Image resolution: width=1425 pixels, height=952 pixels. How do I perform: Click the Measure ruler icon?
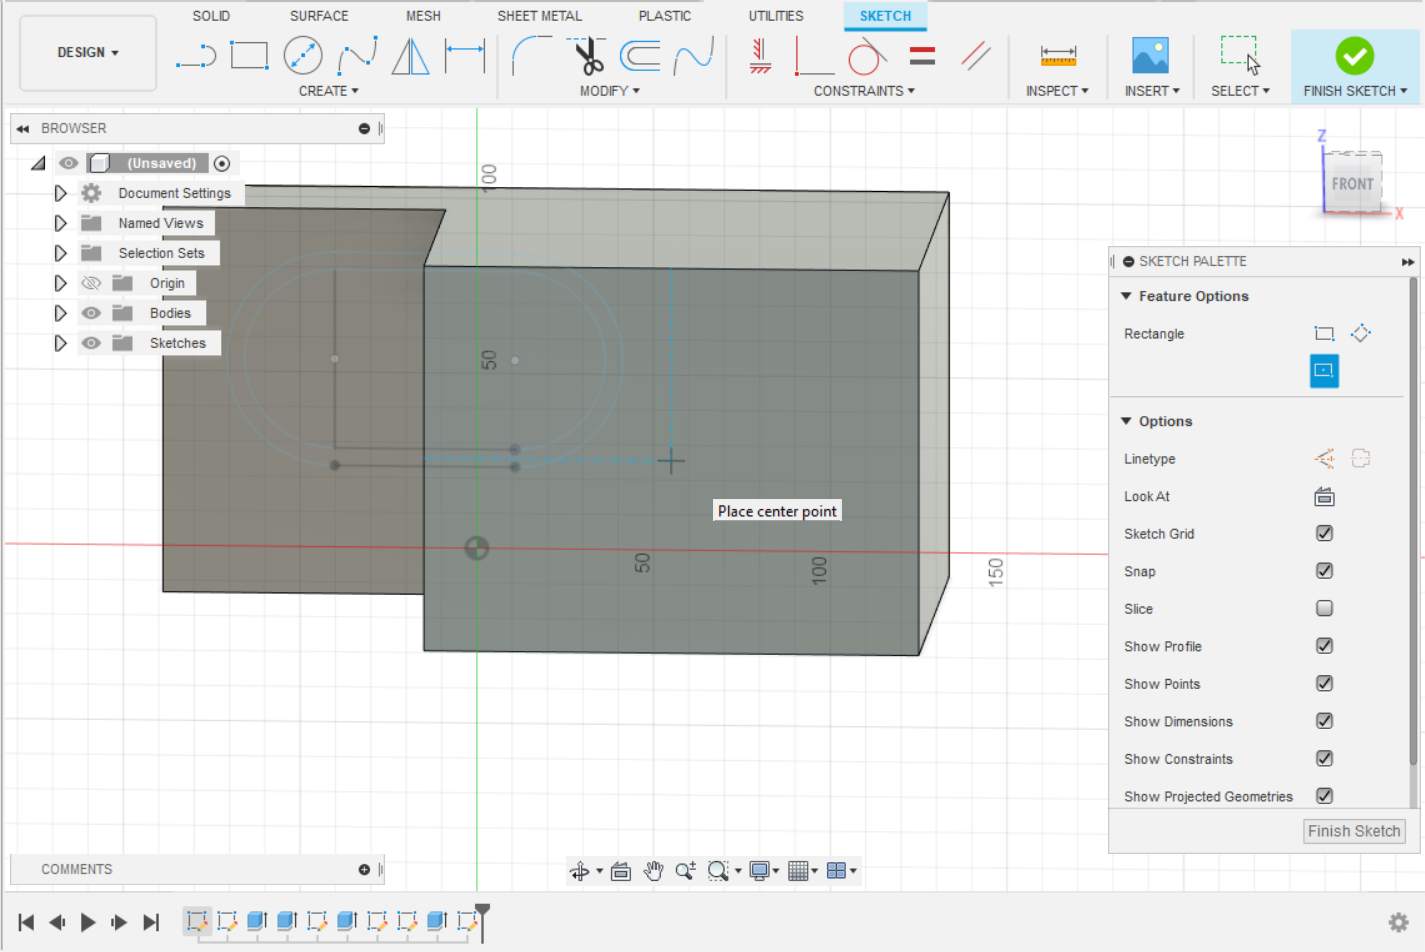[x=1057, y=56]
